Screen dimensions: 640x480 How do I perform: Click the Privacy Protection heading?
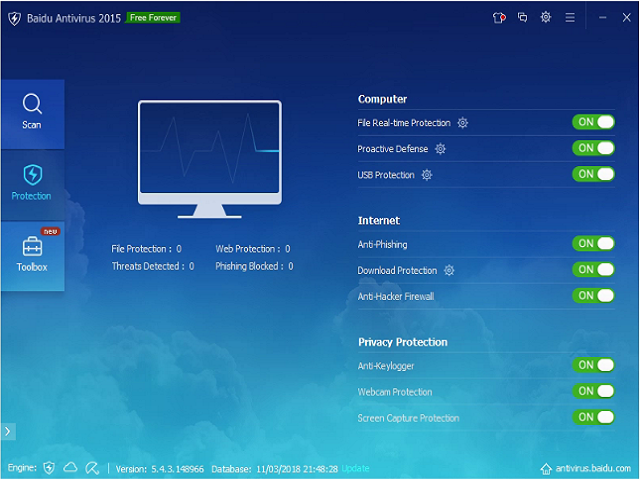402,342
